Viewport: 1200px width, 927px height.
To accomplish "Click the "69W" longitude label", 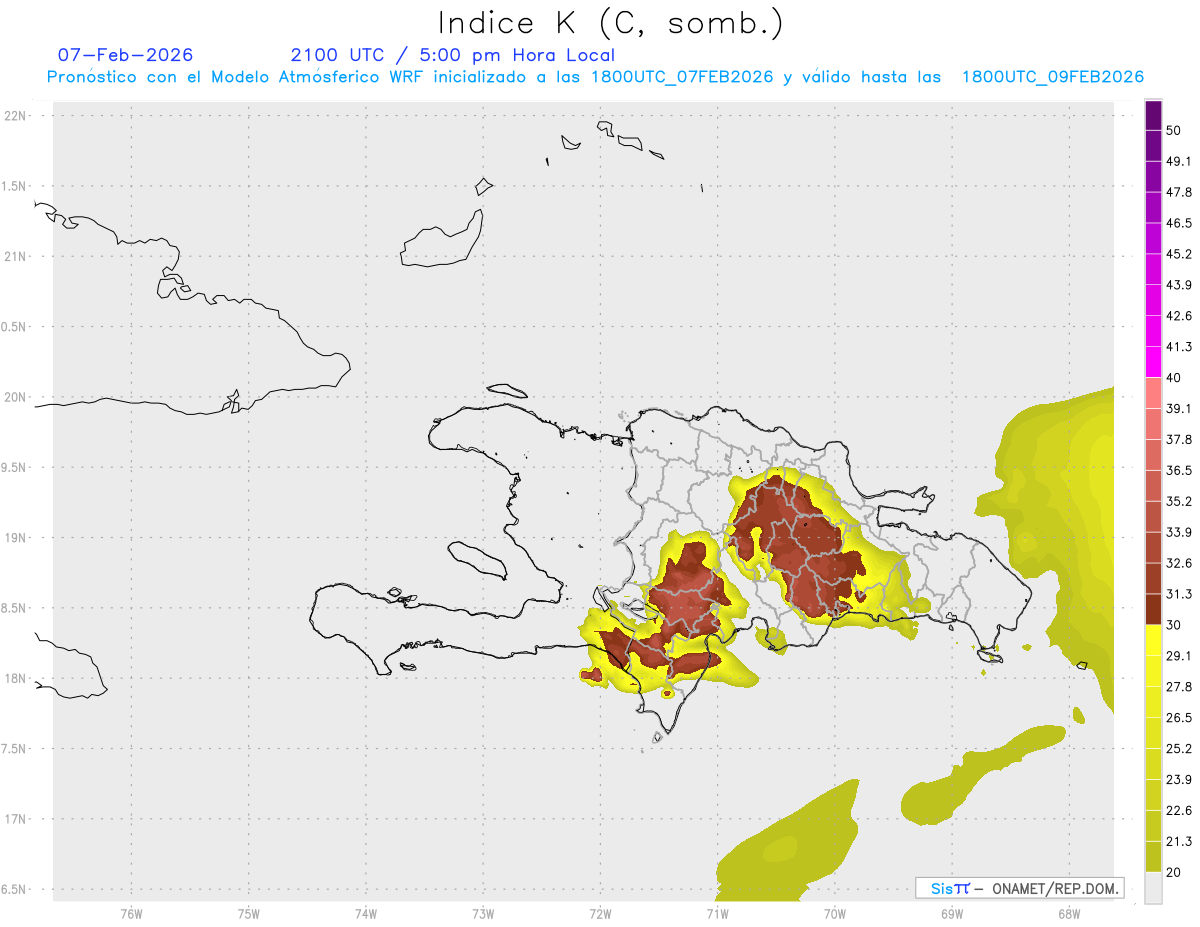I will click(x=951, y=913).
